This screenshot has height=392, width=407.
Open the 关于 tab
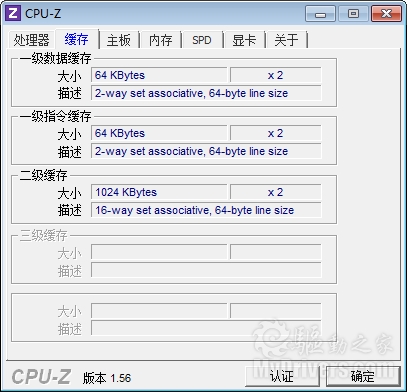point(286,40)
